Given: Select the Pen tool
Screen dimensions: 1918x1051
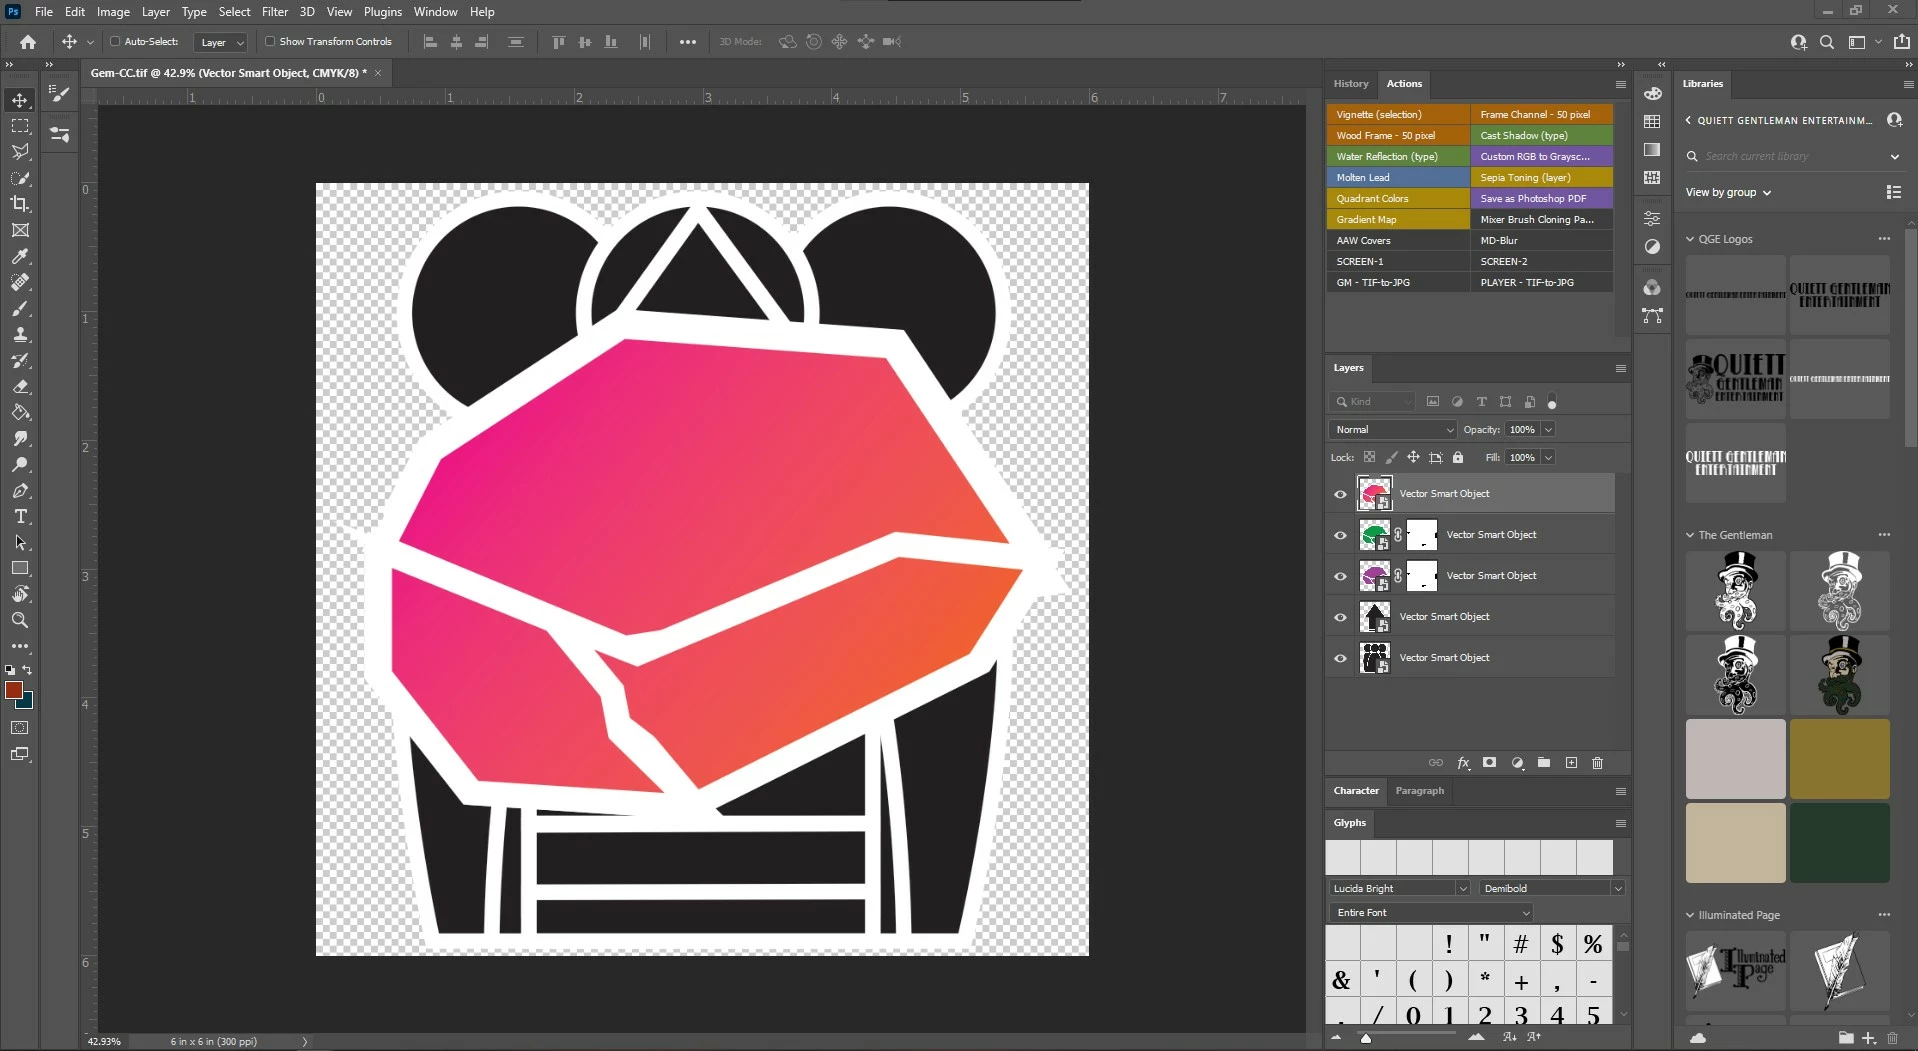Looking at the screenshot, I should pyautogui.click(x=20, y=490).
